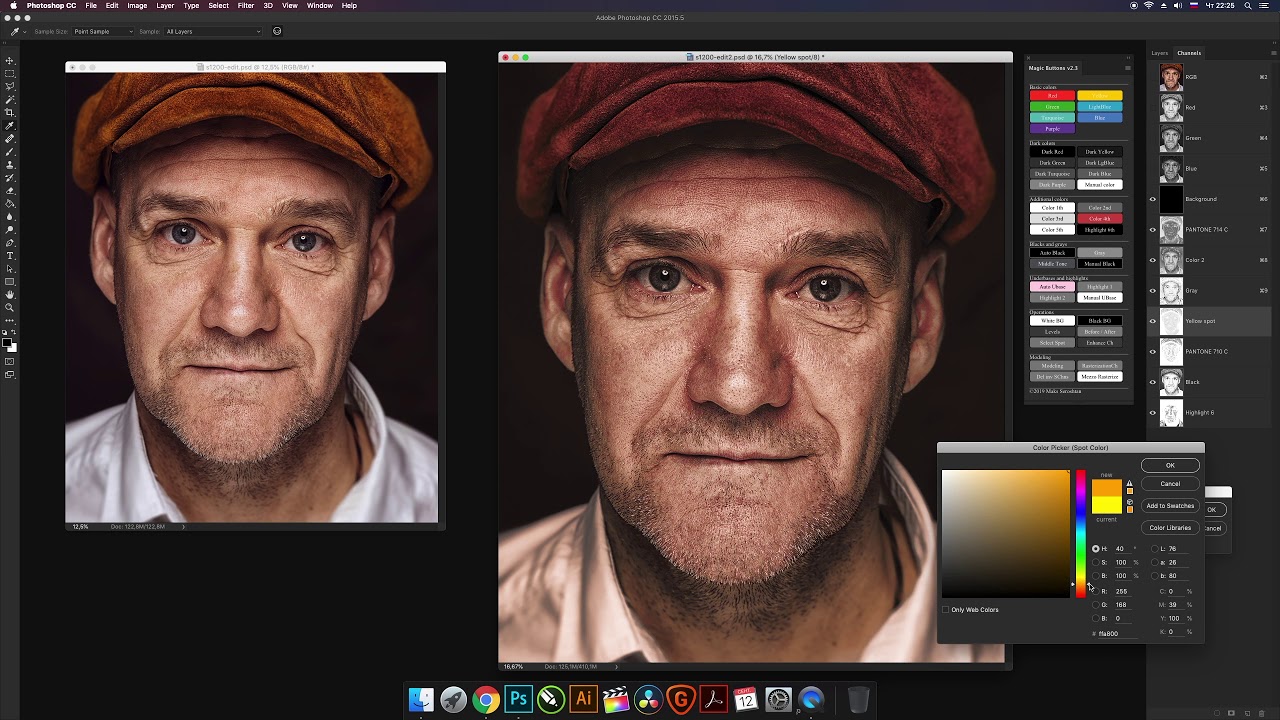Select the Brush tool
The image size is (1280, 720).
click(9, 151)
